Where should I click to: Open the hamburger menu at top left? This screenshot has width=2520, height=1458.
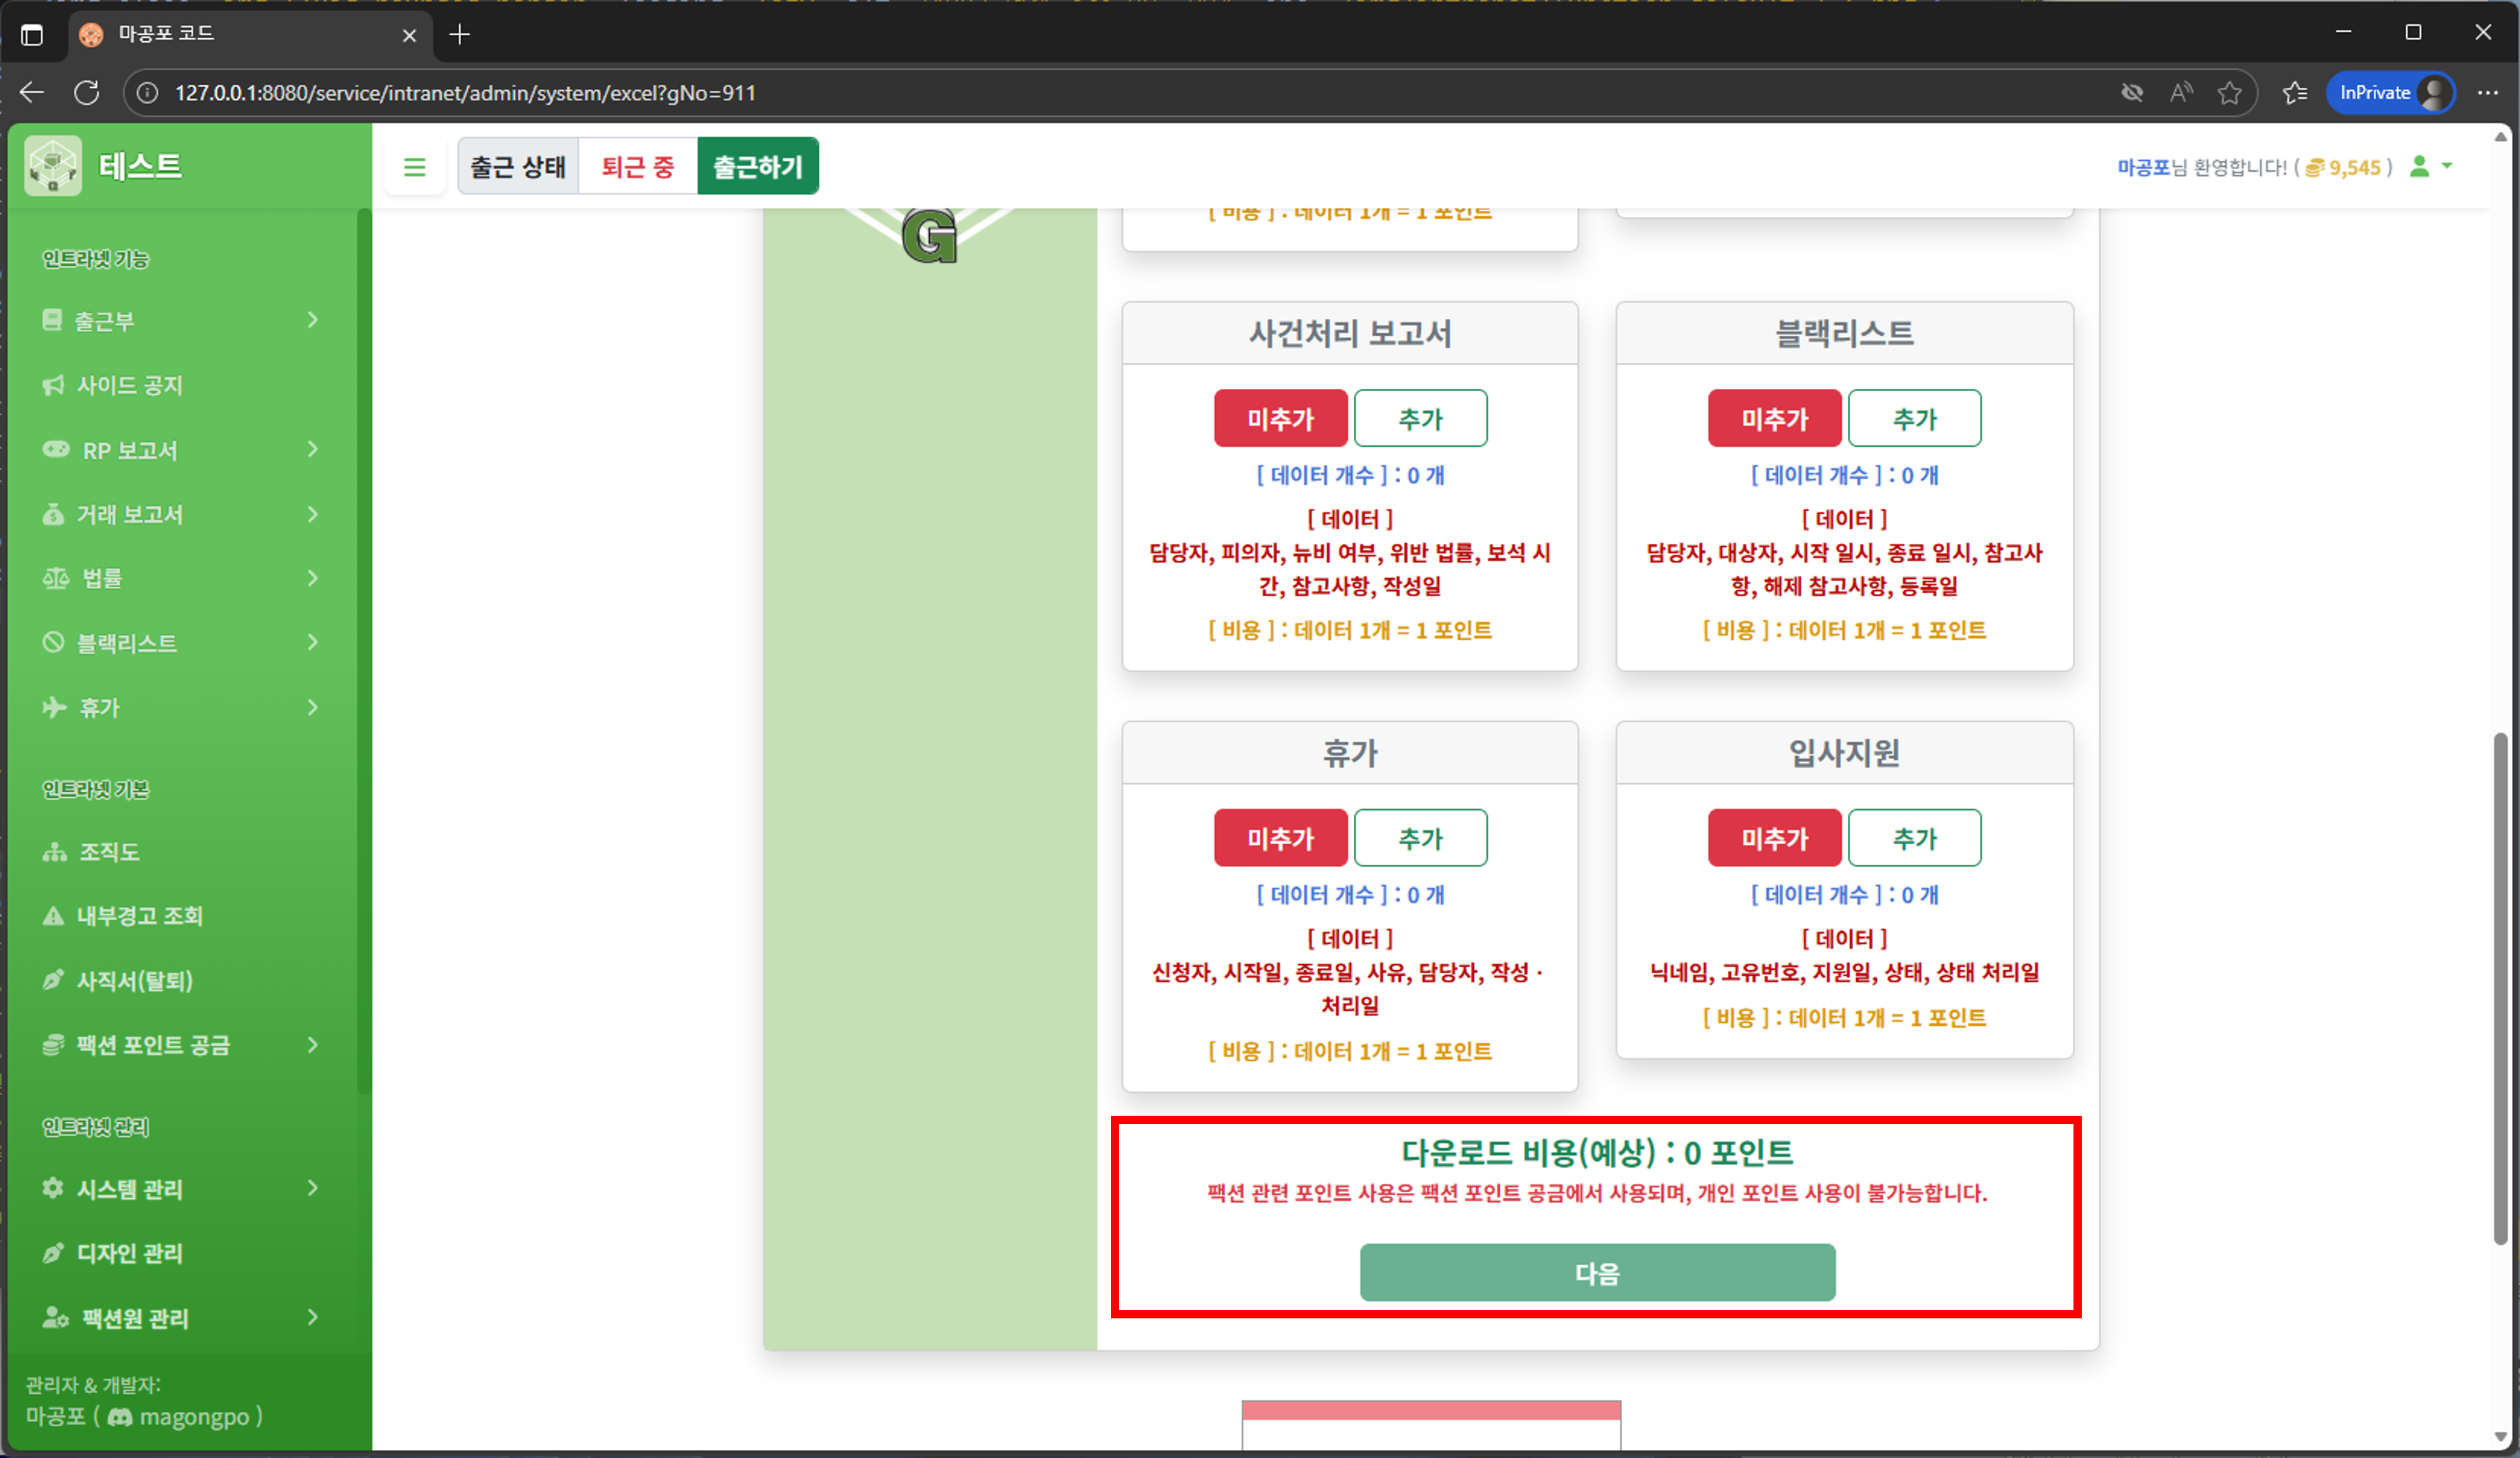pyautogui.click(x=415, y=166)
